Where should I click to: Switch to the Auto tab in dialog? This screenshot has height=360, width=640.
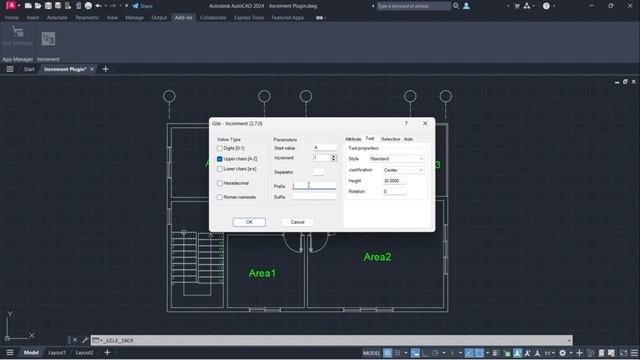(408, 139)
